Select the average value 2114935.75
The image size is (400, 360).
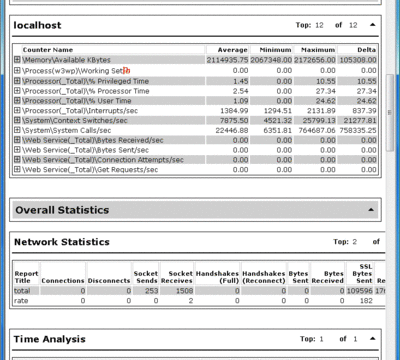coord(227,60)
